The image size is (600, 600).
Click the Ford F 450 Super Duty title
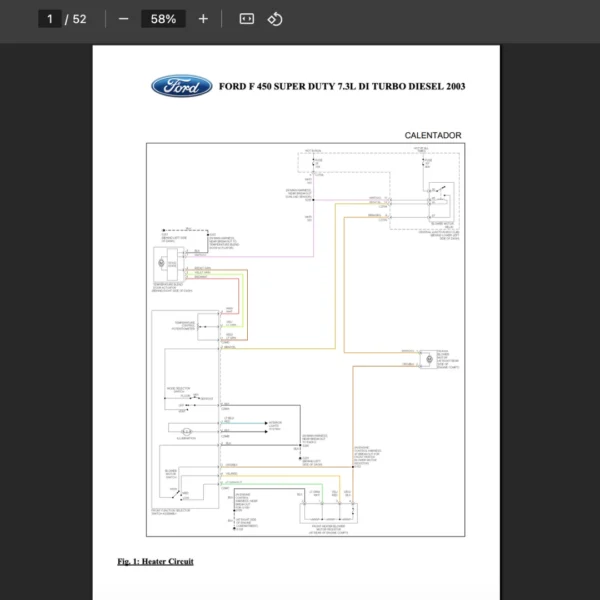pos(342,86)
